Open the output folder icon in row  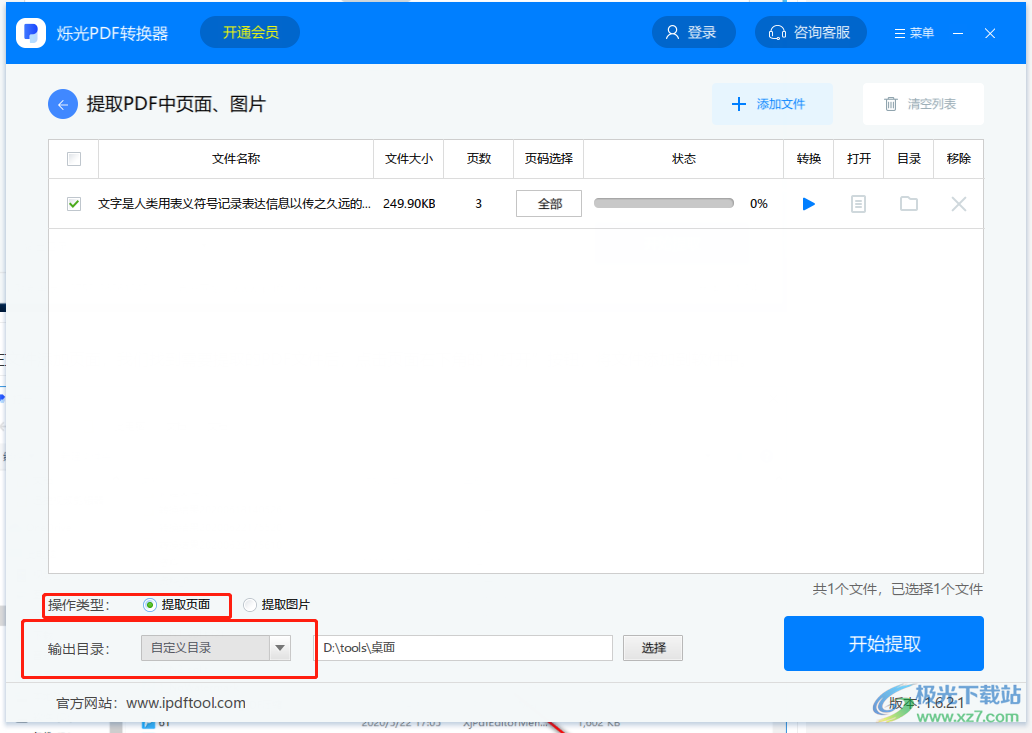pos(909,204)
